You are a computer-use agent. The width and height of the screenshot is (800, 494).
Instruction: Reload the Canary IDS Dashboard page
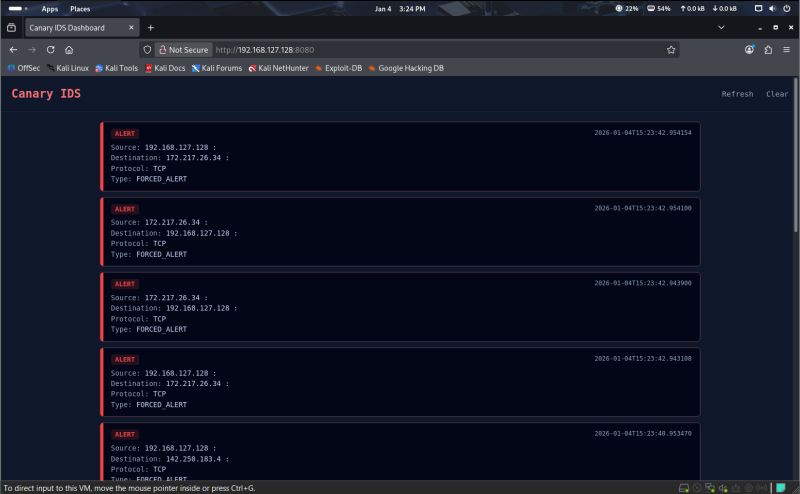51,50
